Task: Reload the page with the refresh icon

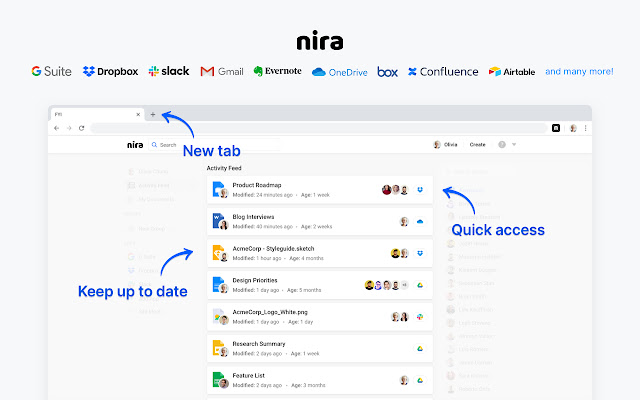Action: coord(82,128)
